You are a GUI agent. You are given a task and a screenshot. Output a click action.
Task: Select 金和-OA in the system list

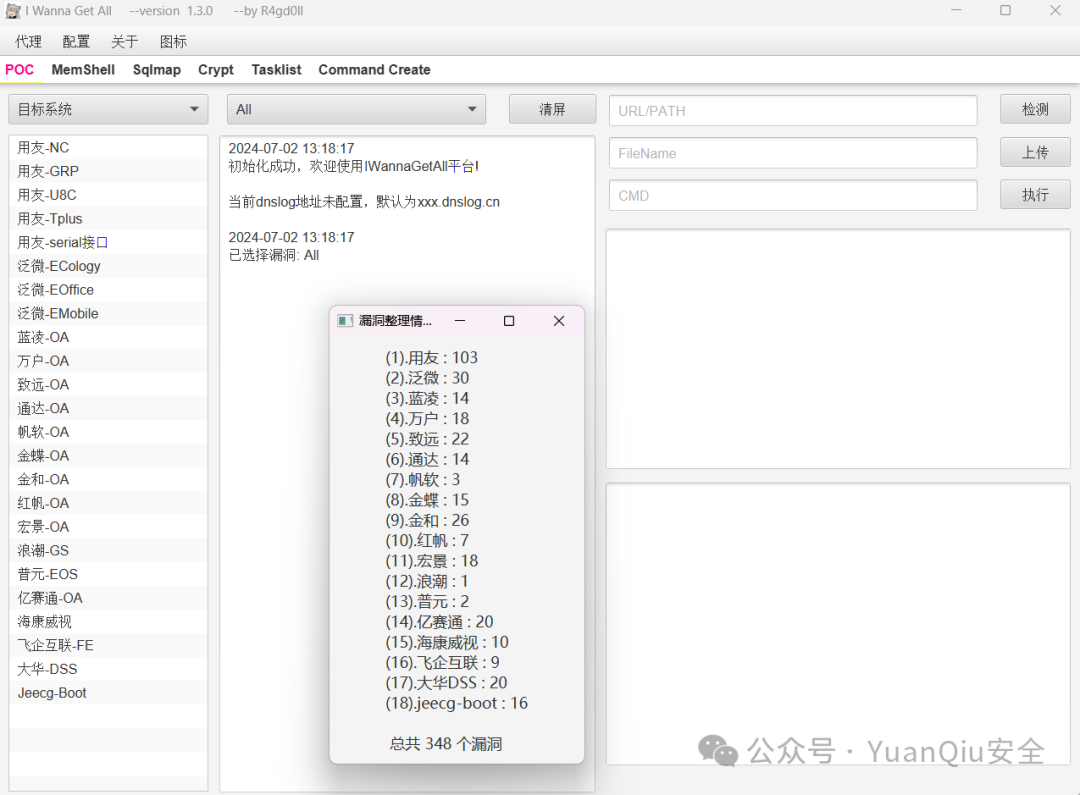[x=108, y=479]
